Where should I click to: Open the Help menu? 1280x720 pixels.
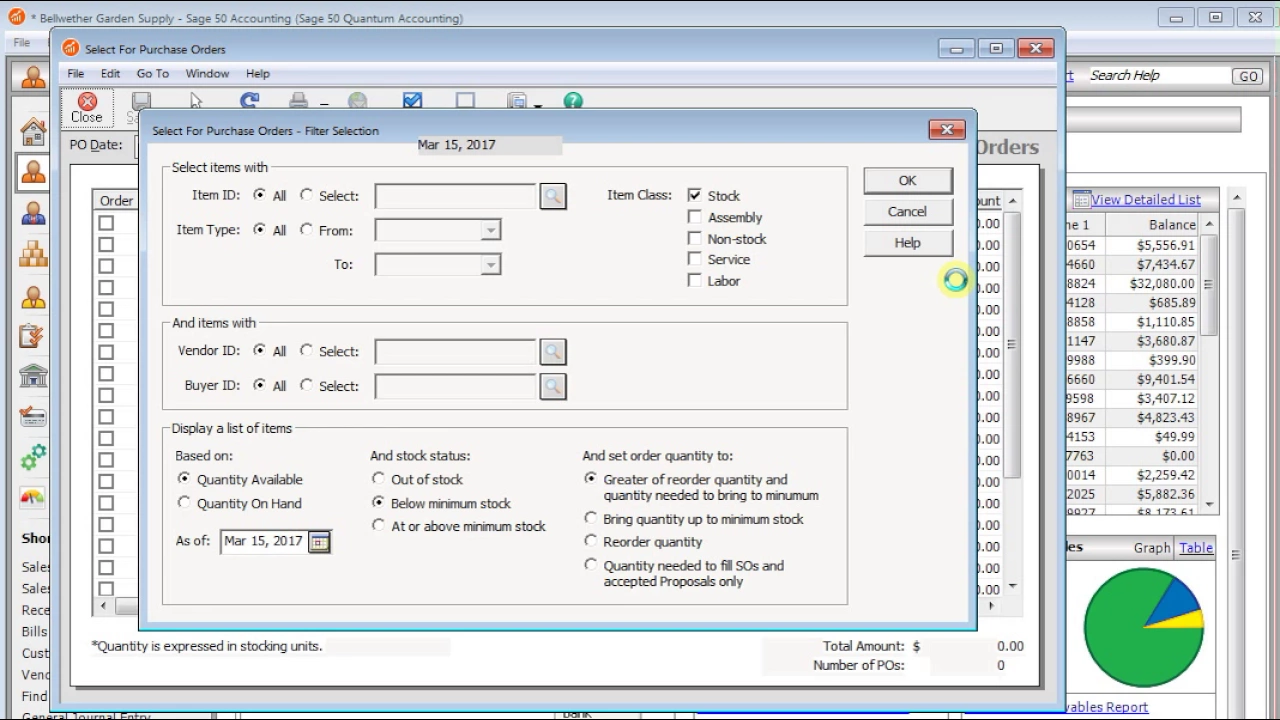pyautogui.click(x=258, y=74)
